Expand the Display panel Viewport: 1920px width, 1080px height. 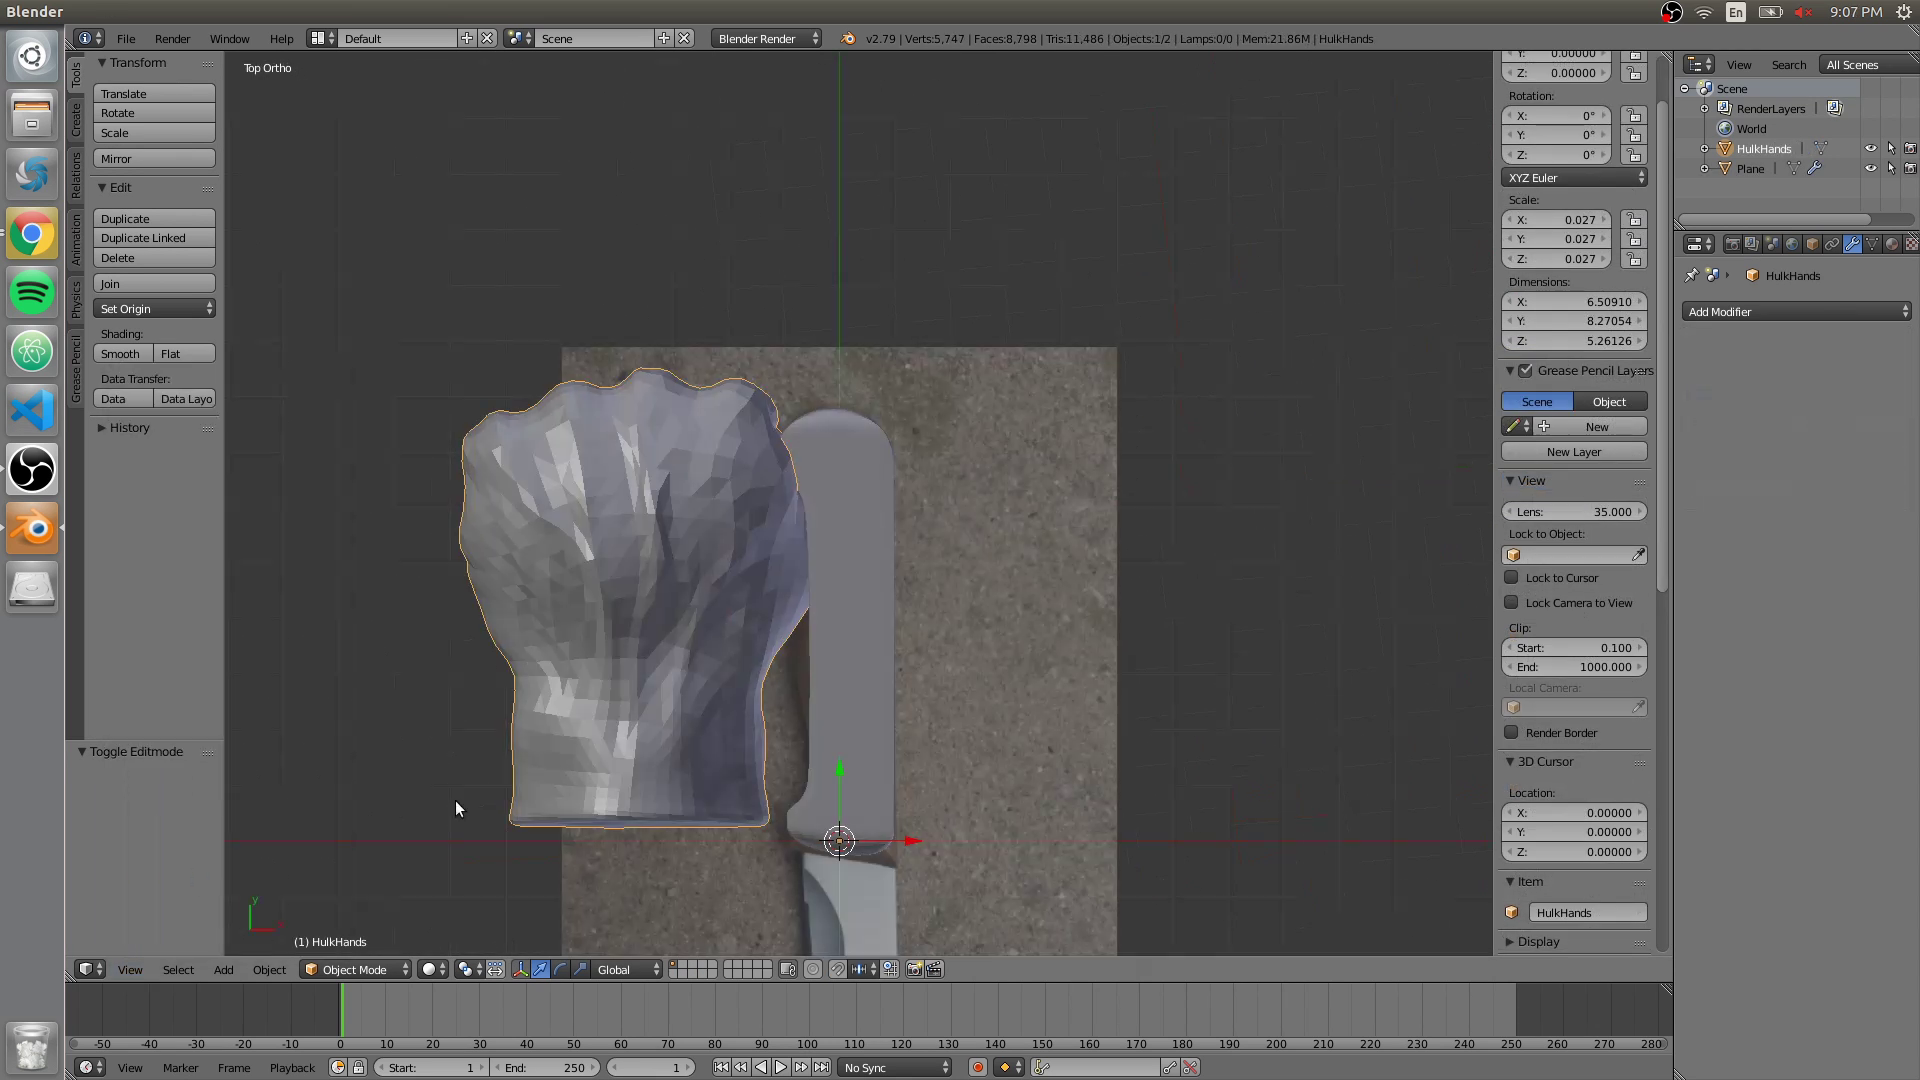tap(1533, 942)
